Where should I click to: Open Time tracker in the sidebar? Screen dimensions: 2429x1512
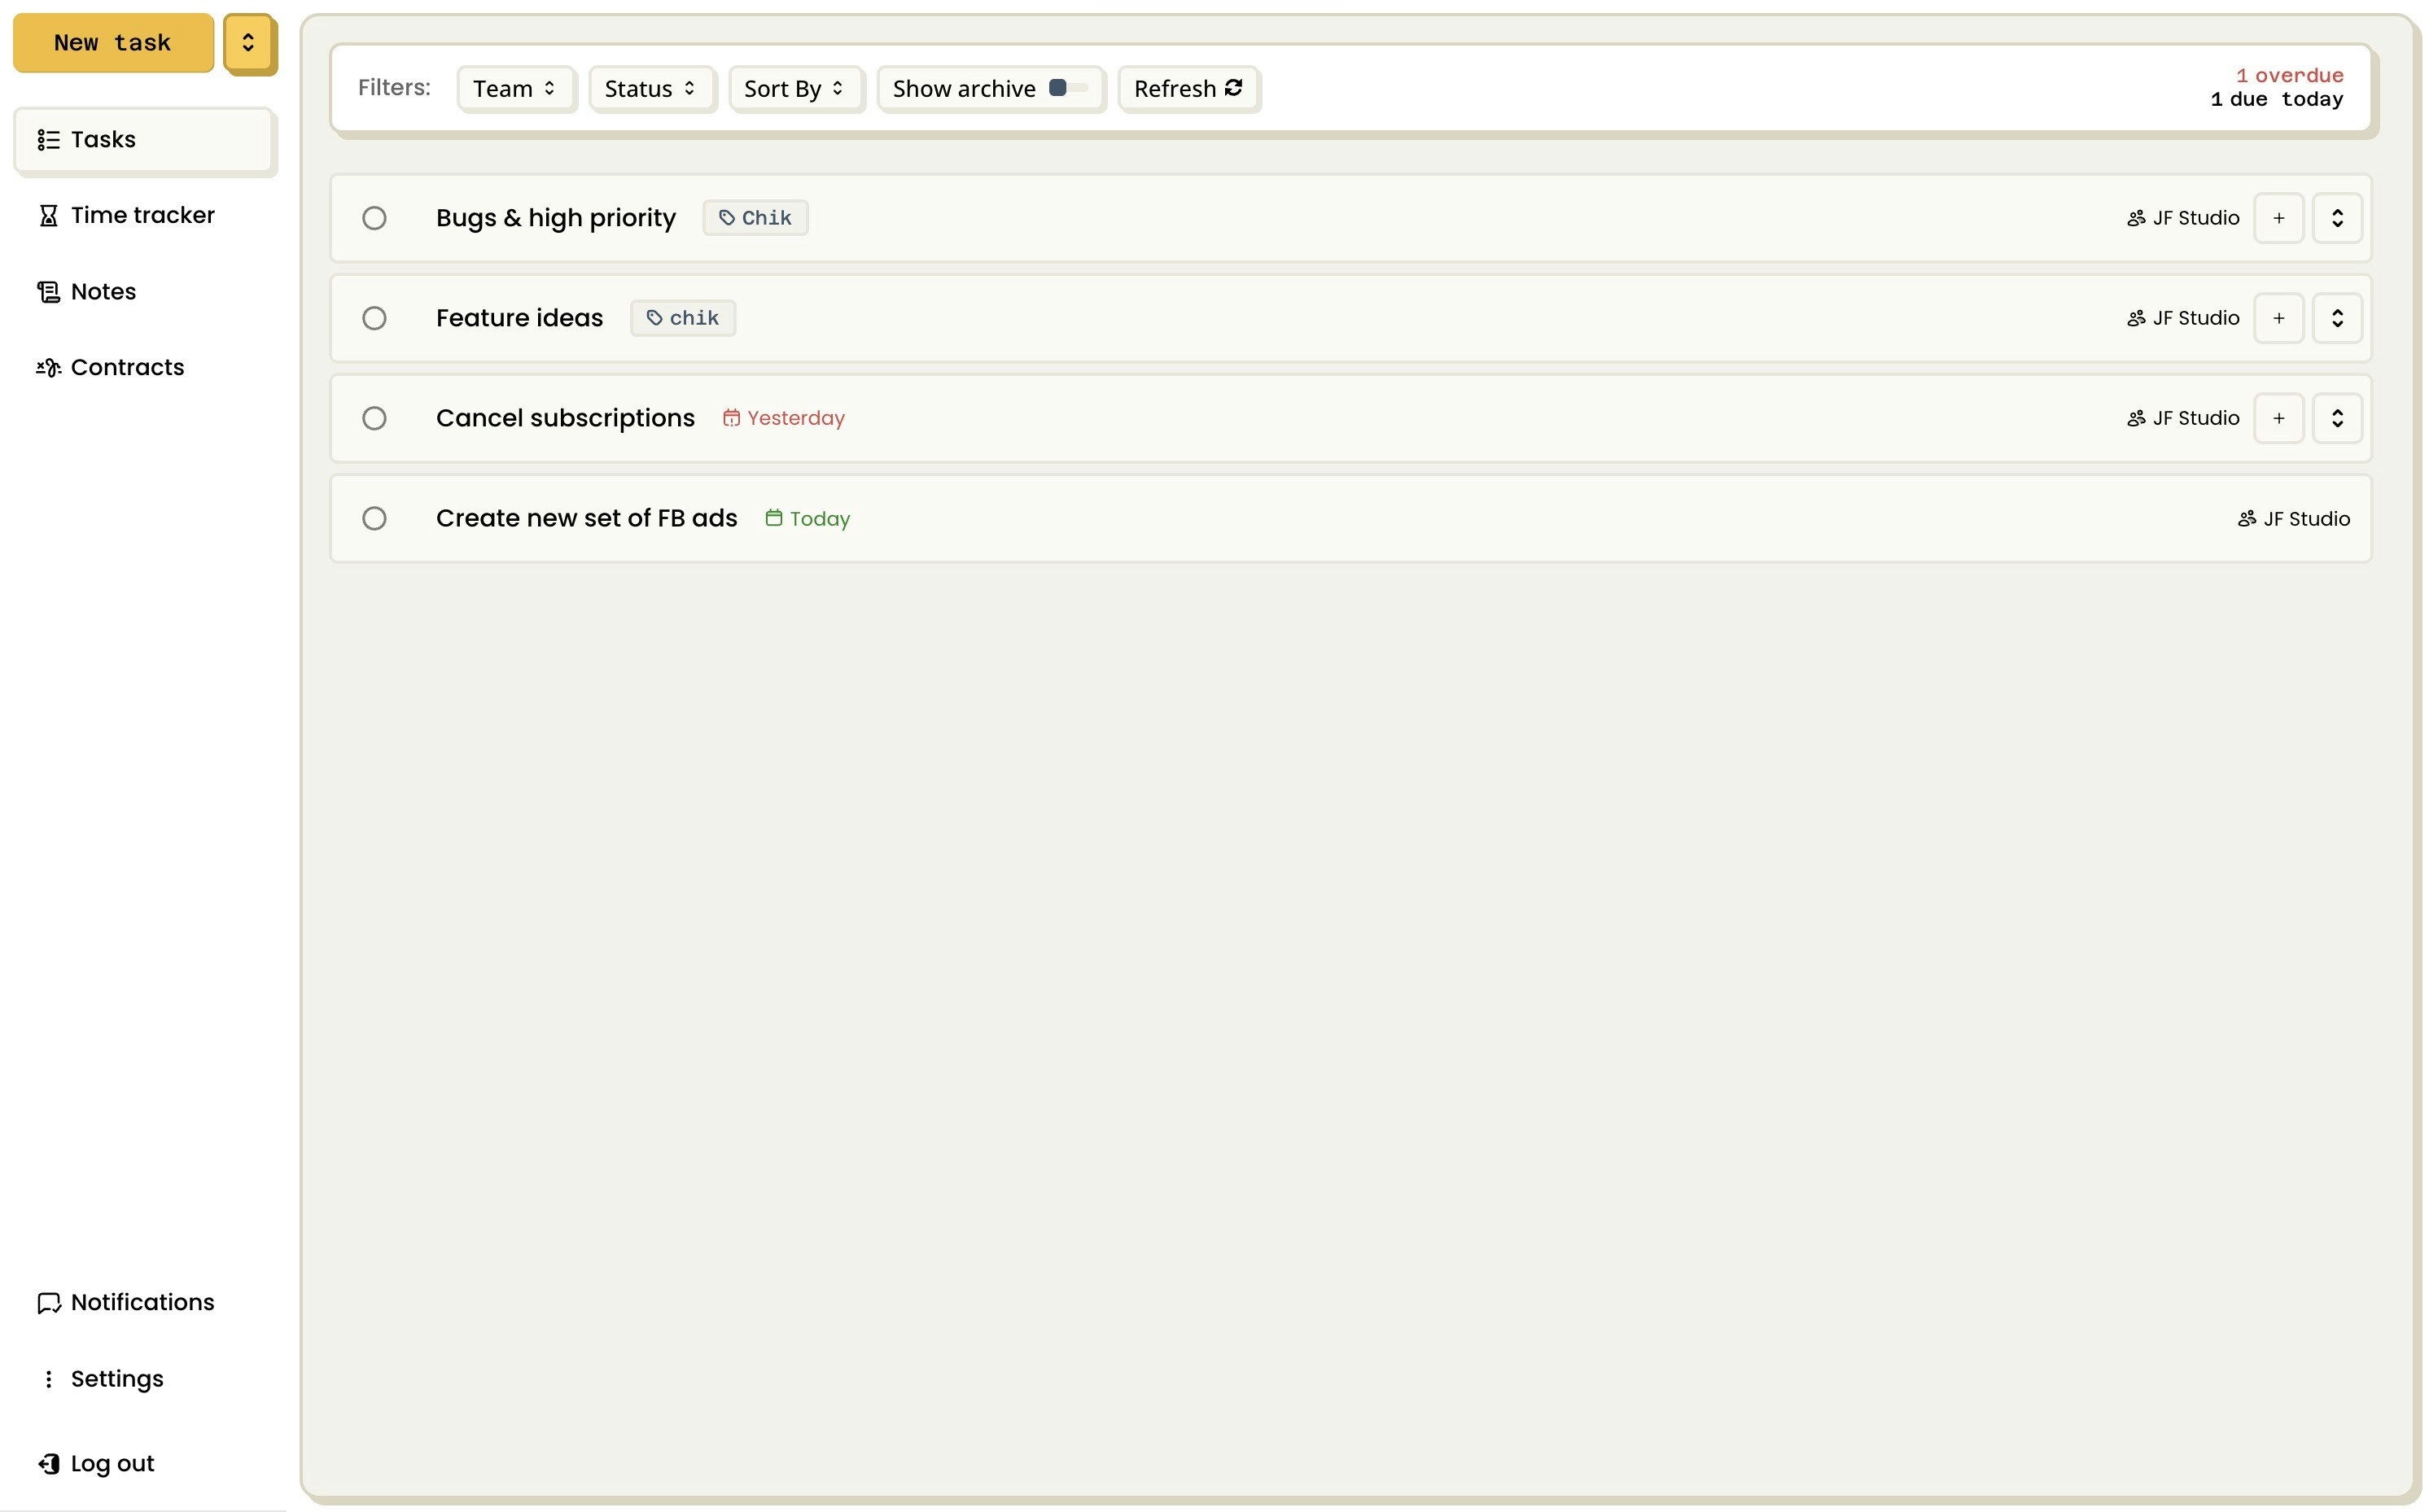(142, 215)
